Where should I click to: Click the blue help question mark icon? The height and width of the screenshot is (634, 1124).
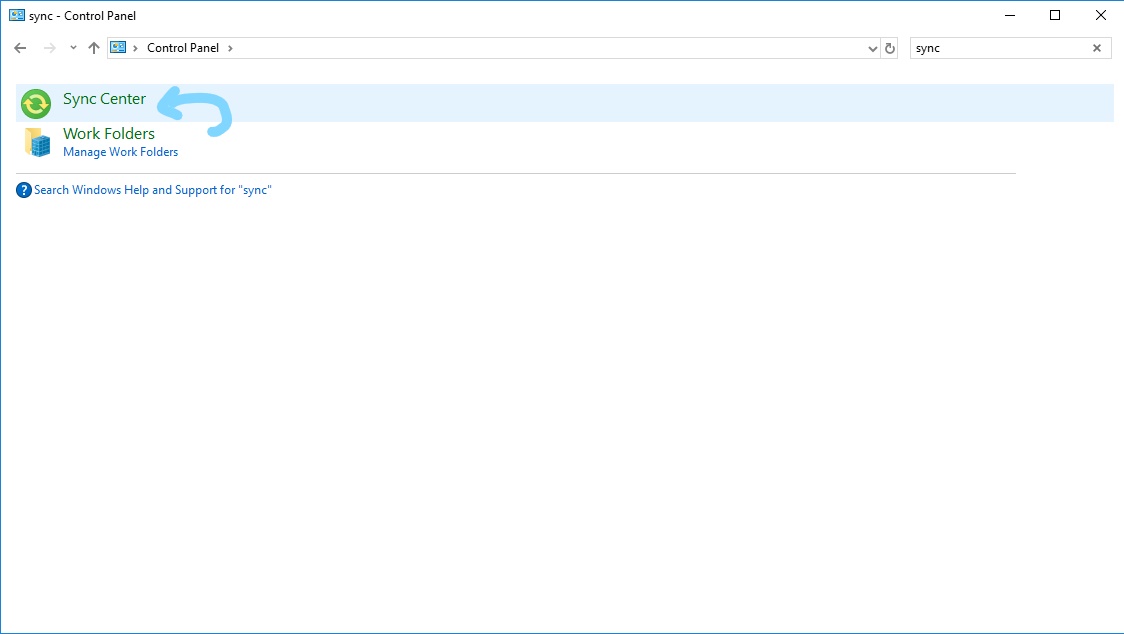tap(24, 190)
